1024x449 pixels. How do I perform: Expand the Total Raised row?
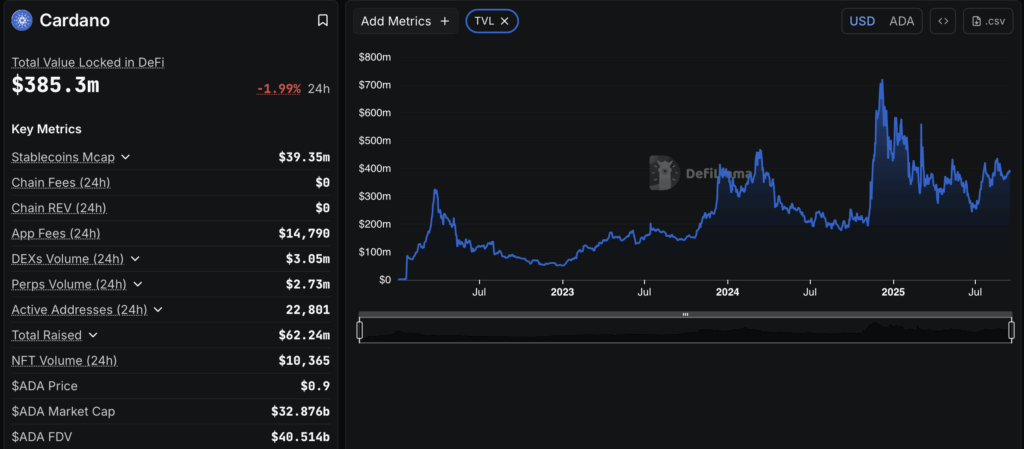[93, 335]
